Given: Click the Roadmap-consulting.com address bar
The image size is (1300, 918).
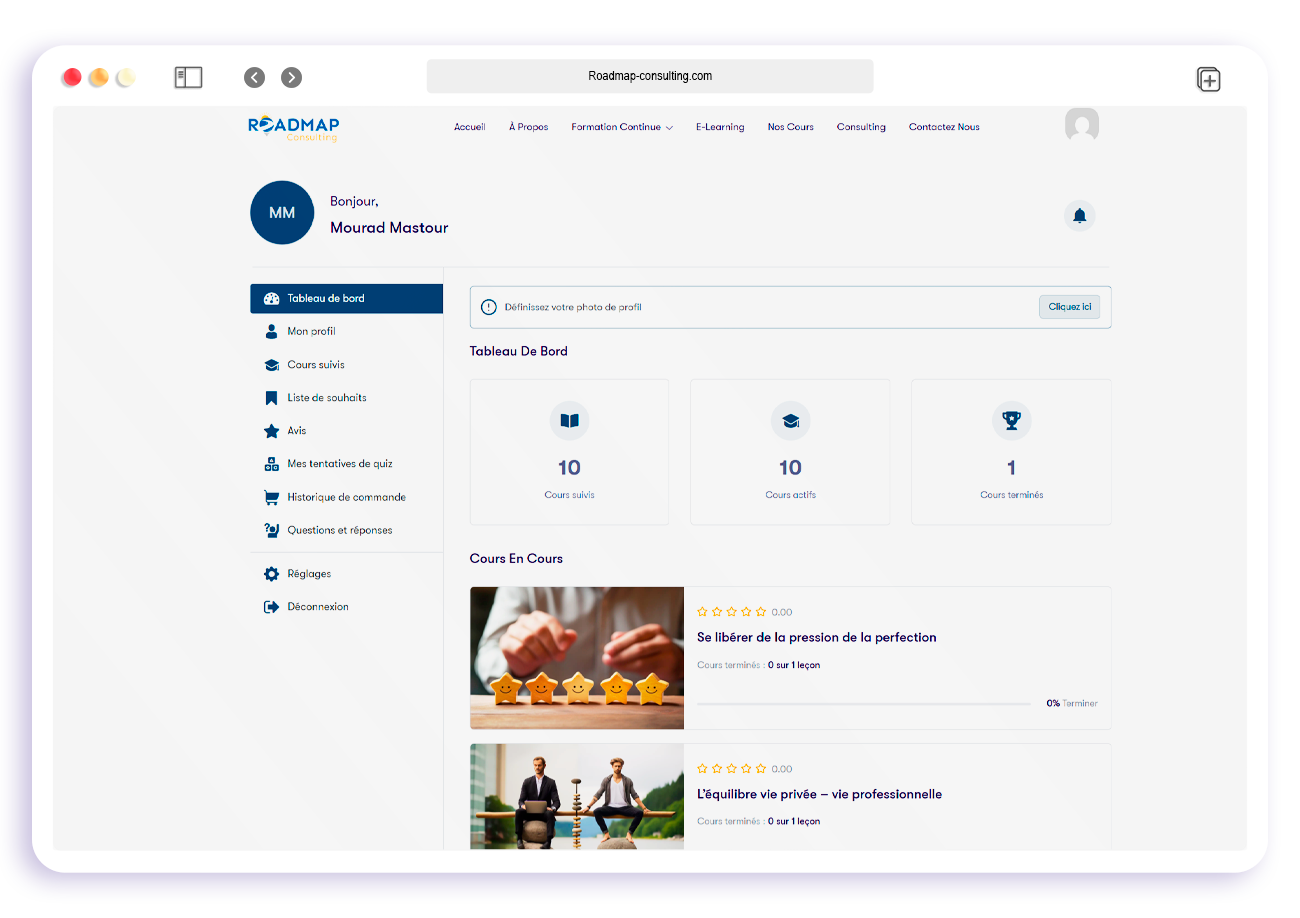Looking at the screenshot, I should [650, 76].
